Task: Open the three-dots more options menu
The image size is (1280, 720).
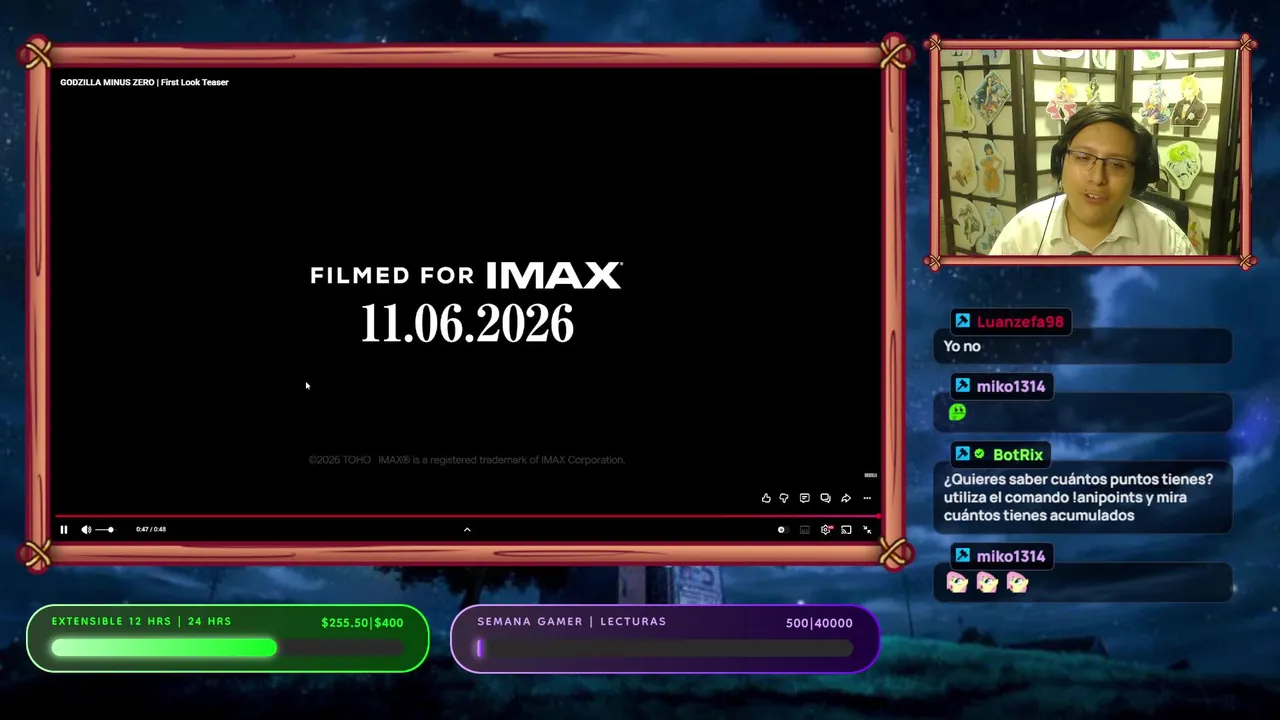Action: 867,498
